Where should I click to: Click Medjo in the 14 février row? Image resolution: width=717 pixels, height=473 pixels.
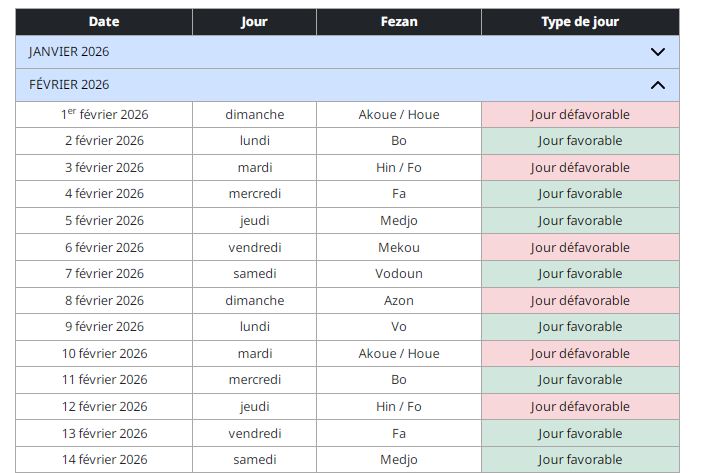pyautogui.click(x=399, y=460)
